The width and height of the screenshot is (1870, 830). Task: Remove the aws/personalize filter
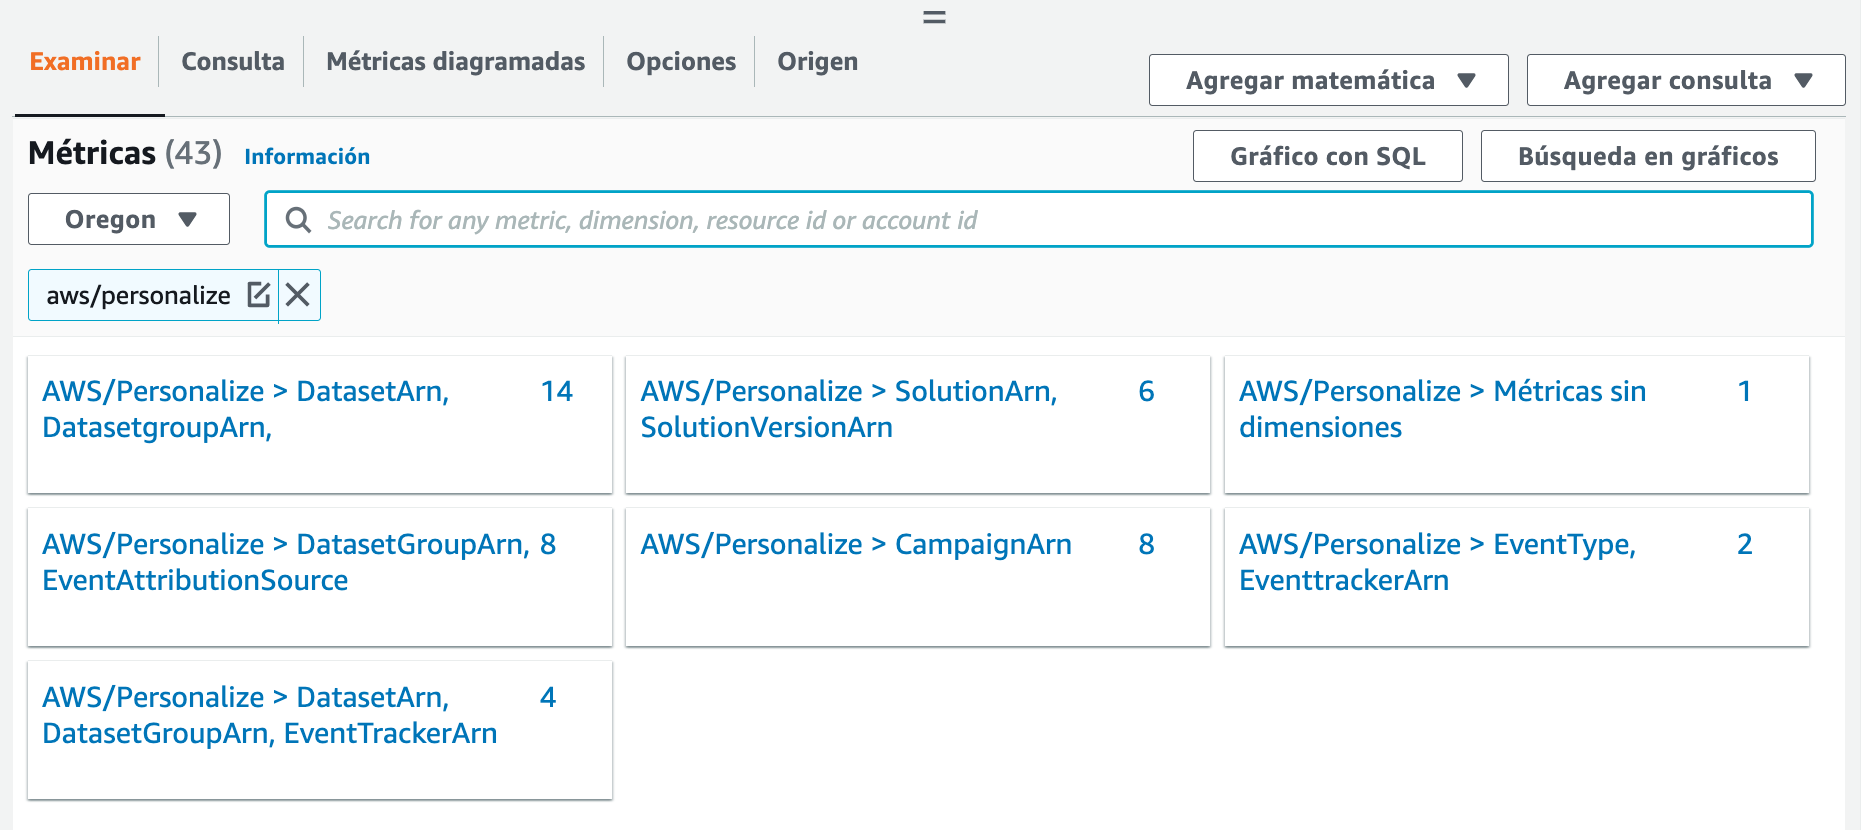298,295
